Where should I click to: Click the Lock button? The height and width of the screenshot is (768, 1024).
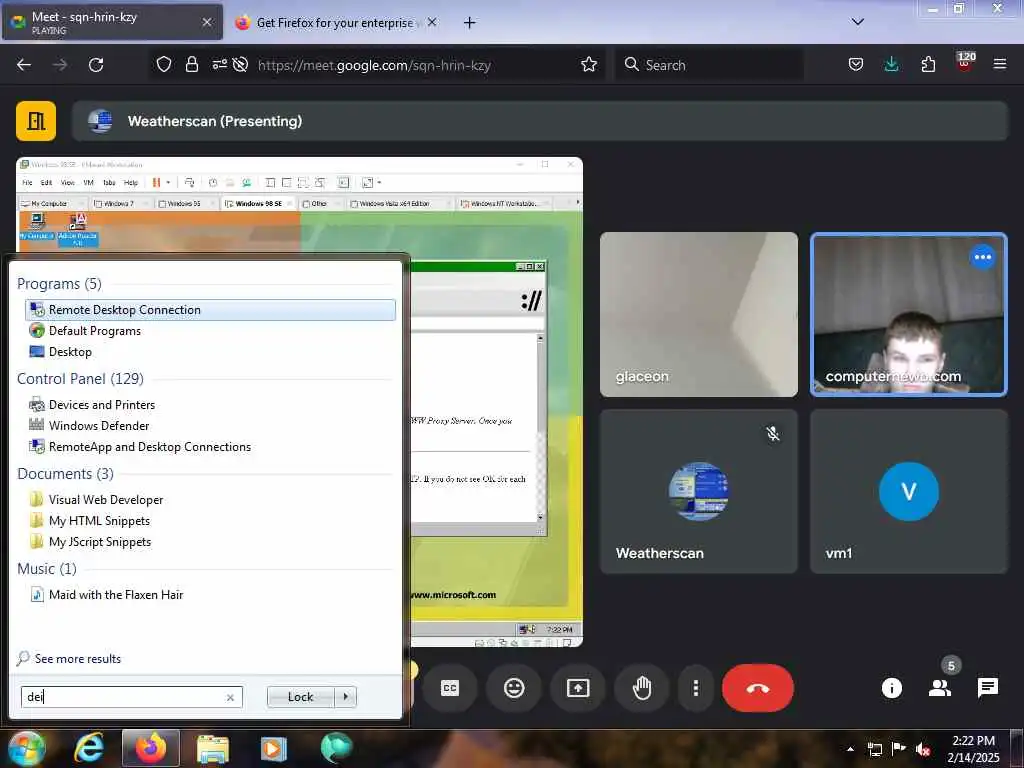tap(301, 697)
